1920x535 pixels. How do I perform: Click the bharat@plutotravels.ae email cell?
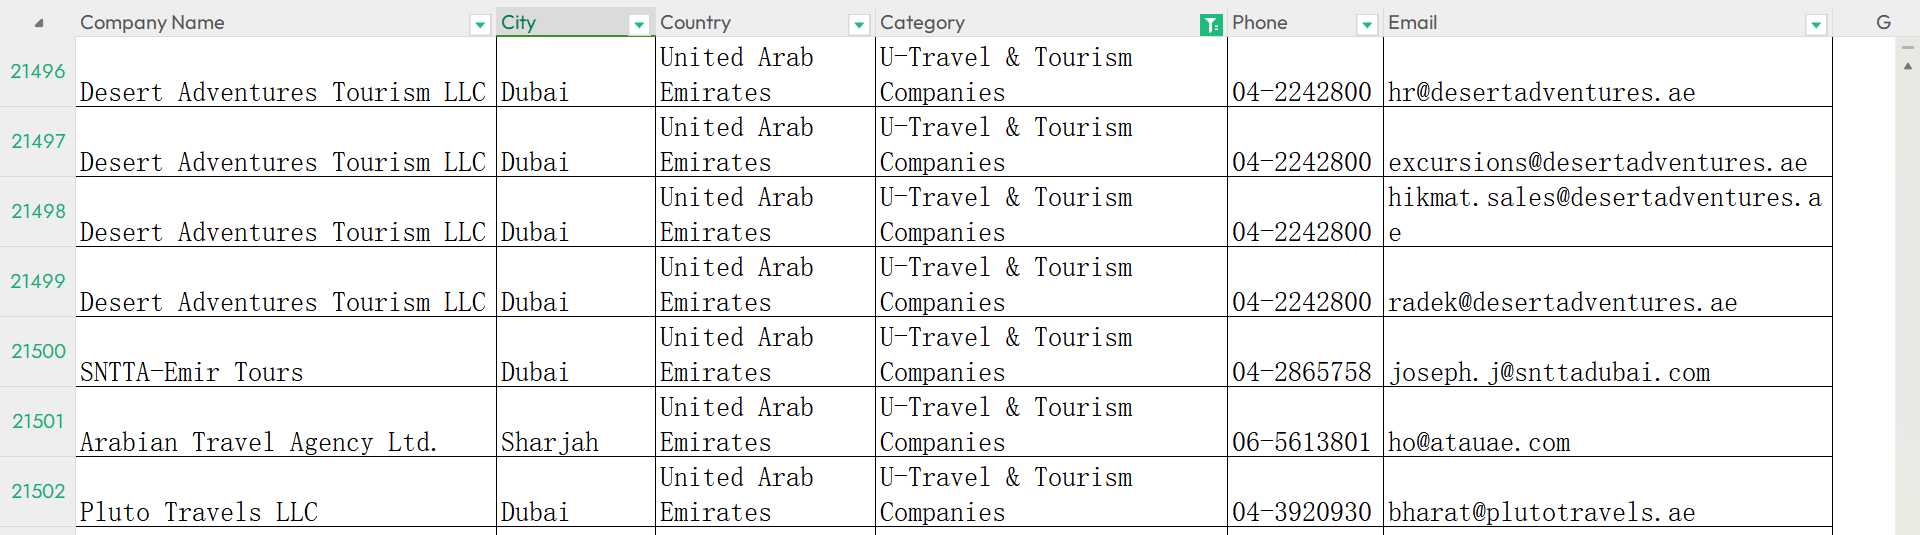point(1608,492)
